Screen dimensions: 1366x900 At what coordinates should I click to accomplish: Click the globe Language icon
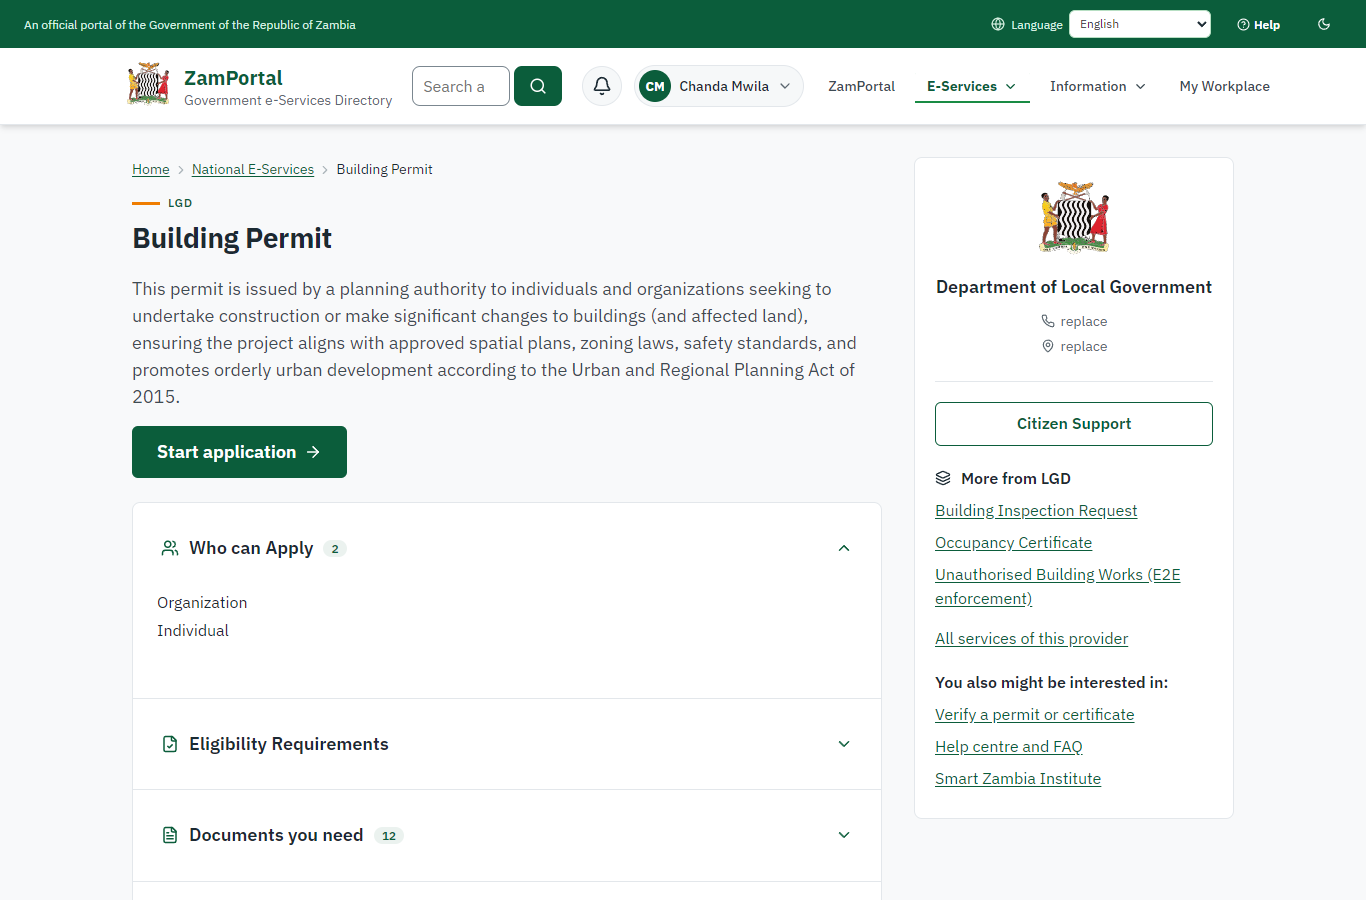click(x=998, y=24)
